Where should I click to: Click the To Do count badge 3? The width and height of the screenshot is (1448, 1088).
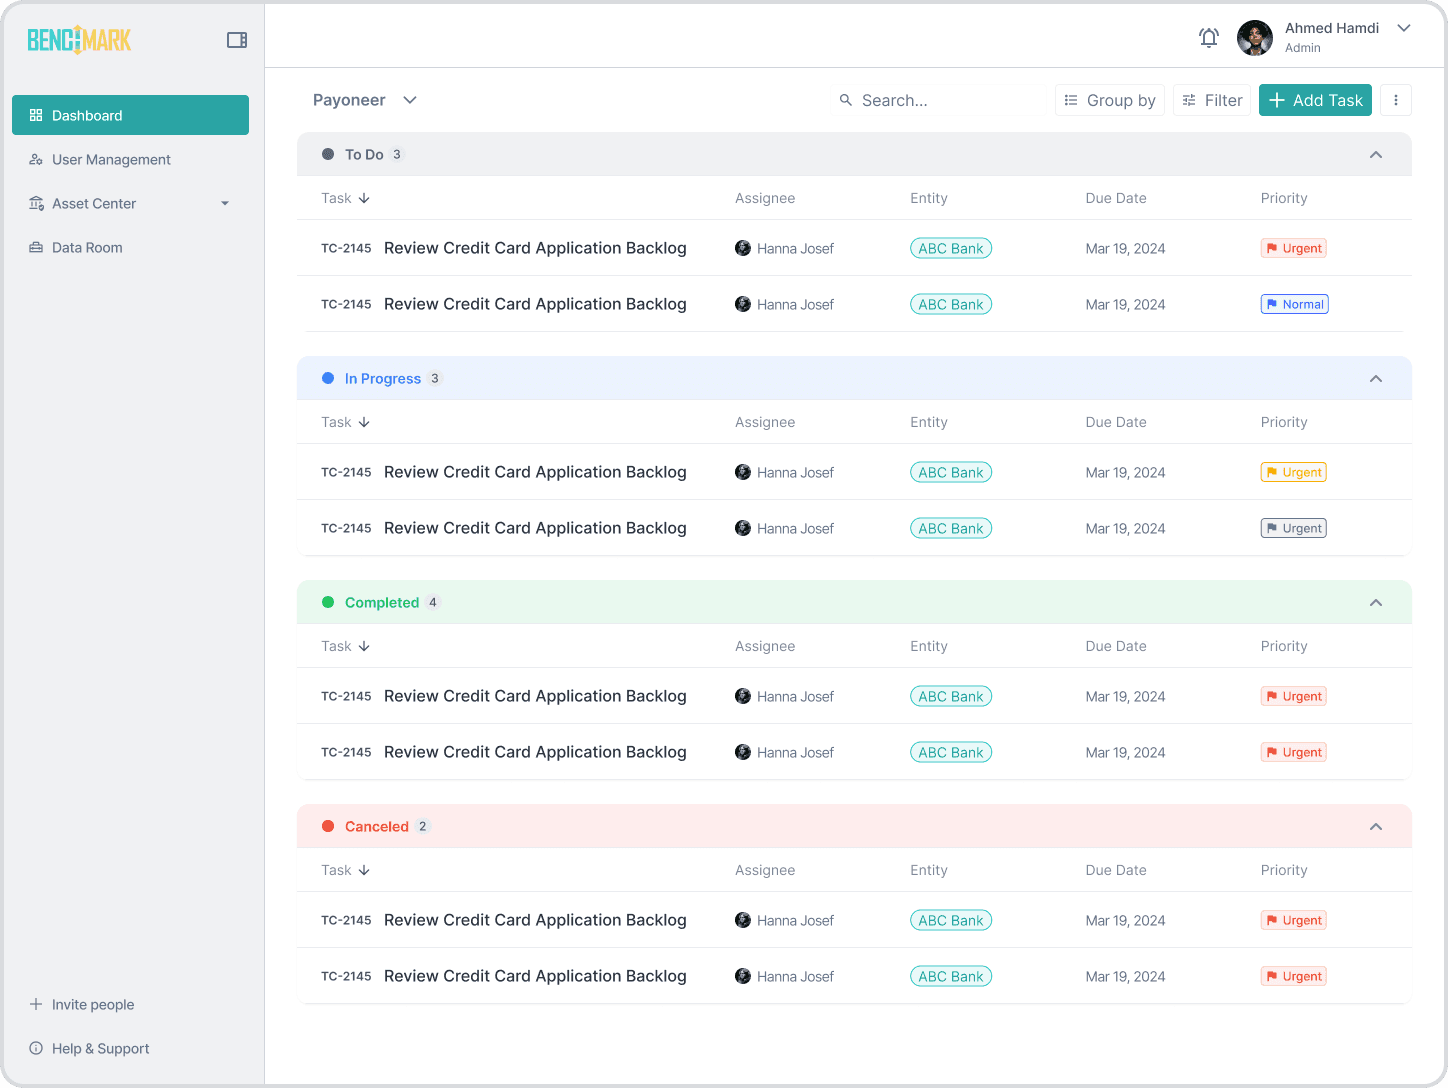(x=397, y=154)
